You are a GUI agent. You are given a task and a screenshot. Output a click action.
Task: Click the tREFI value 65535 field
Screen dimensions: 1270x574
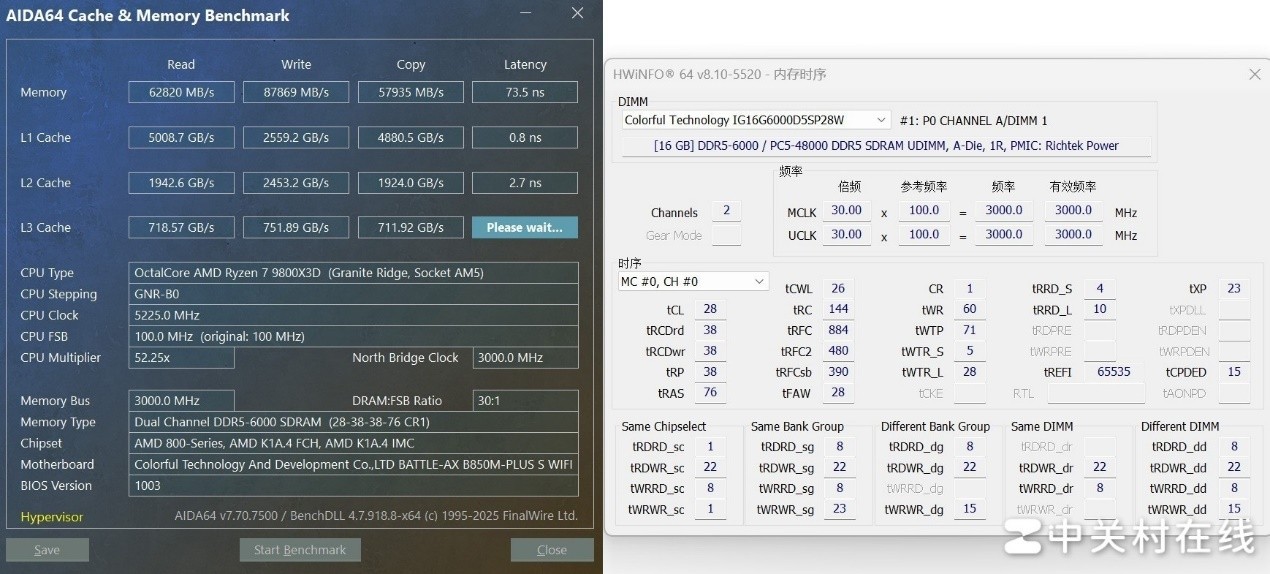(1113, 372)
